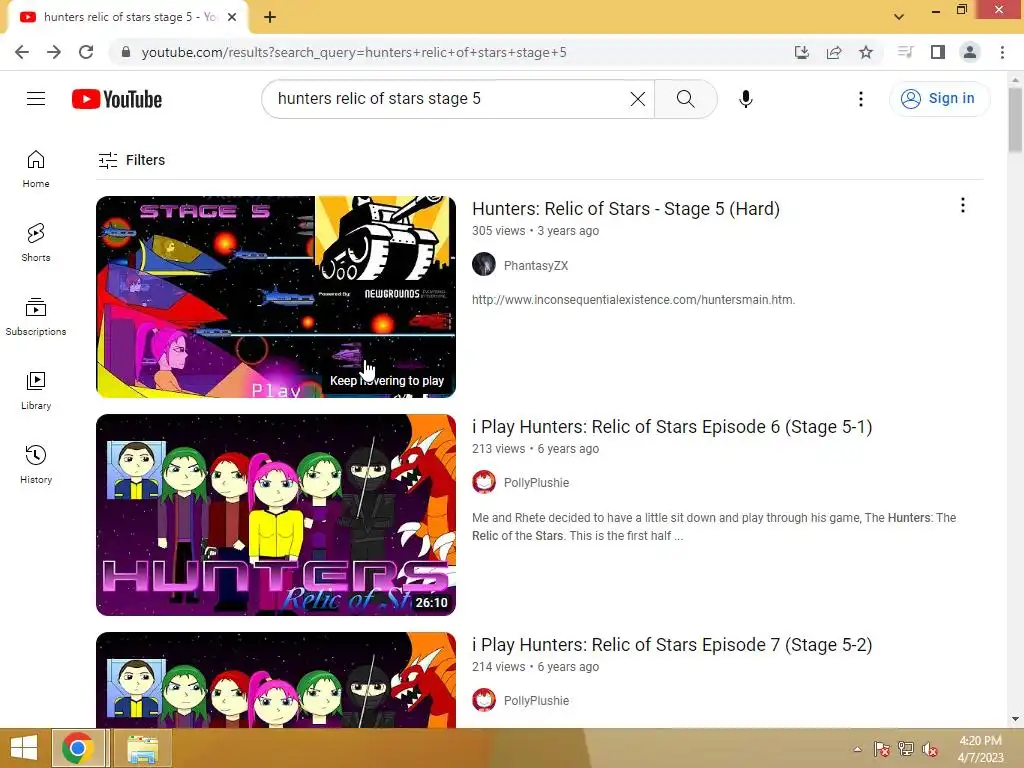Screen dimensions: 1024x768
Task: Open three-dot menu for Stage 5 (Hard) video
Action: 963,206
